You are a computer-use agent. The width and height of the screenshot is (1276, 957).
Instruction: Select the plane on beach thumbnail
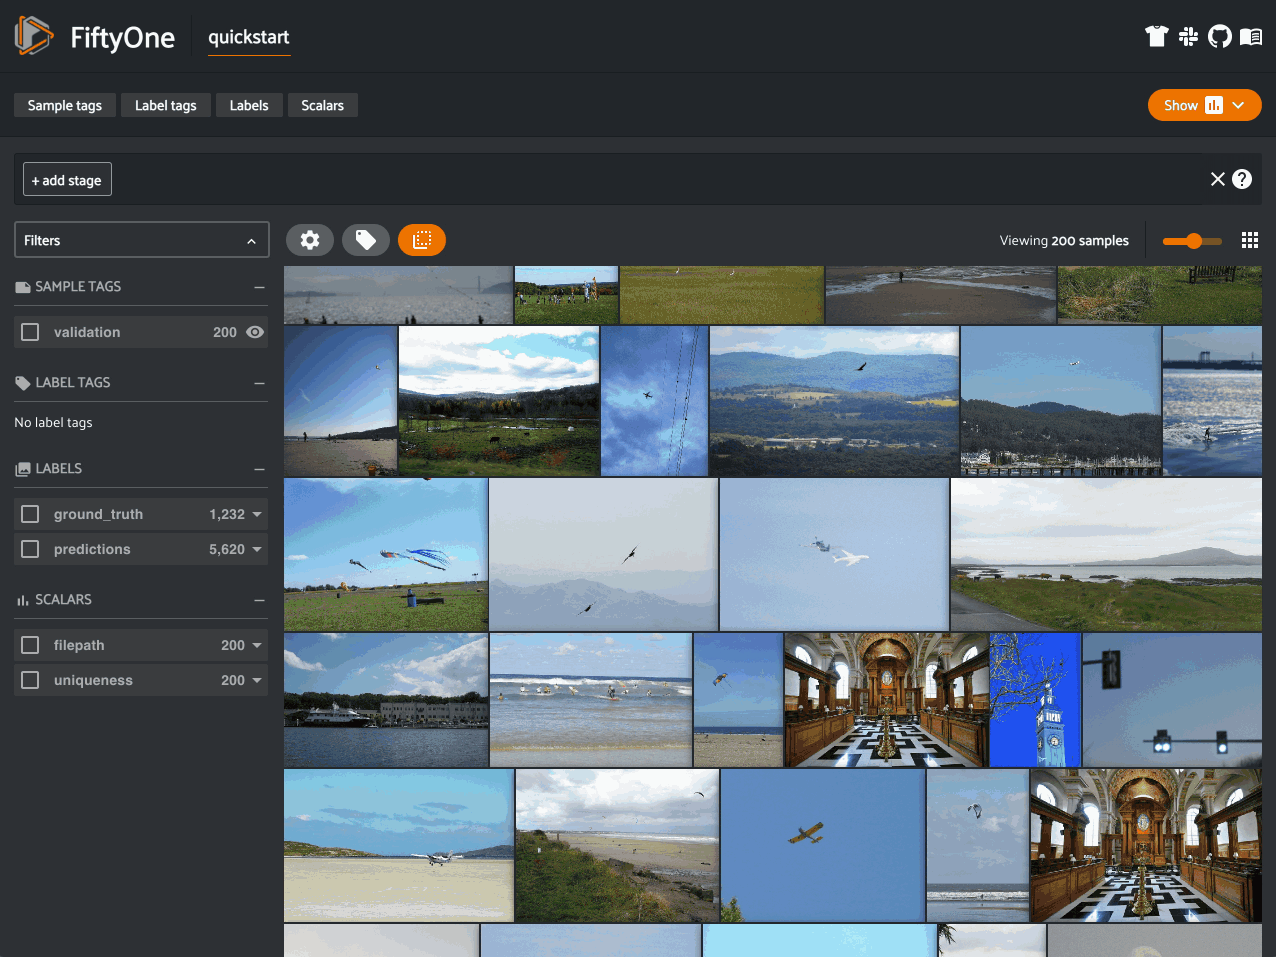tap(399, 845)
